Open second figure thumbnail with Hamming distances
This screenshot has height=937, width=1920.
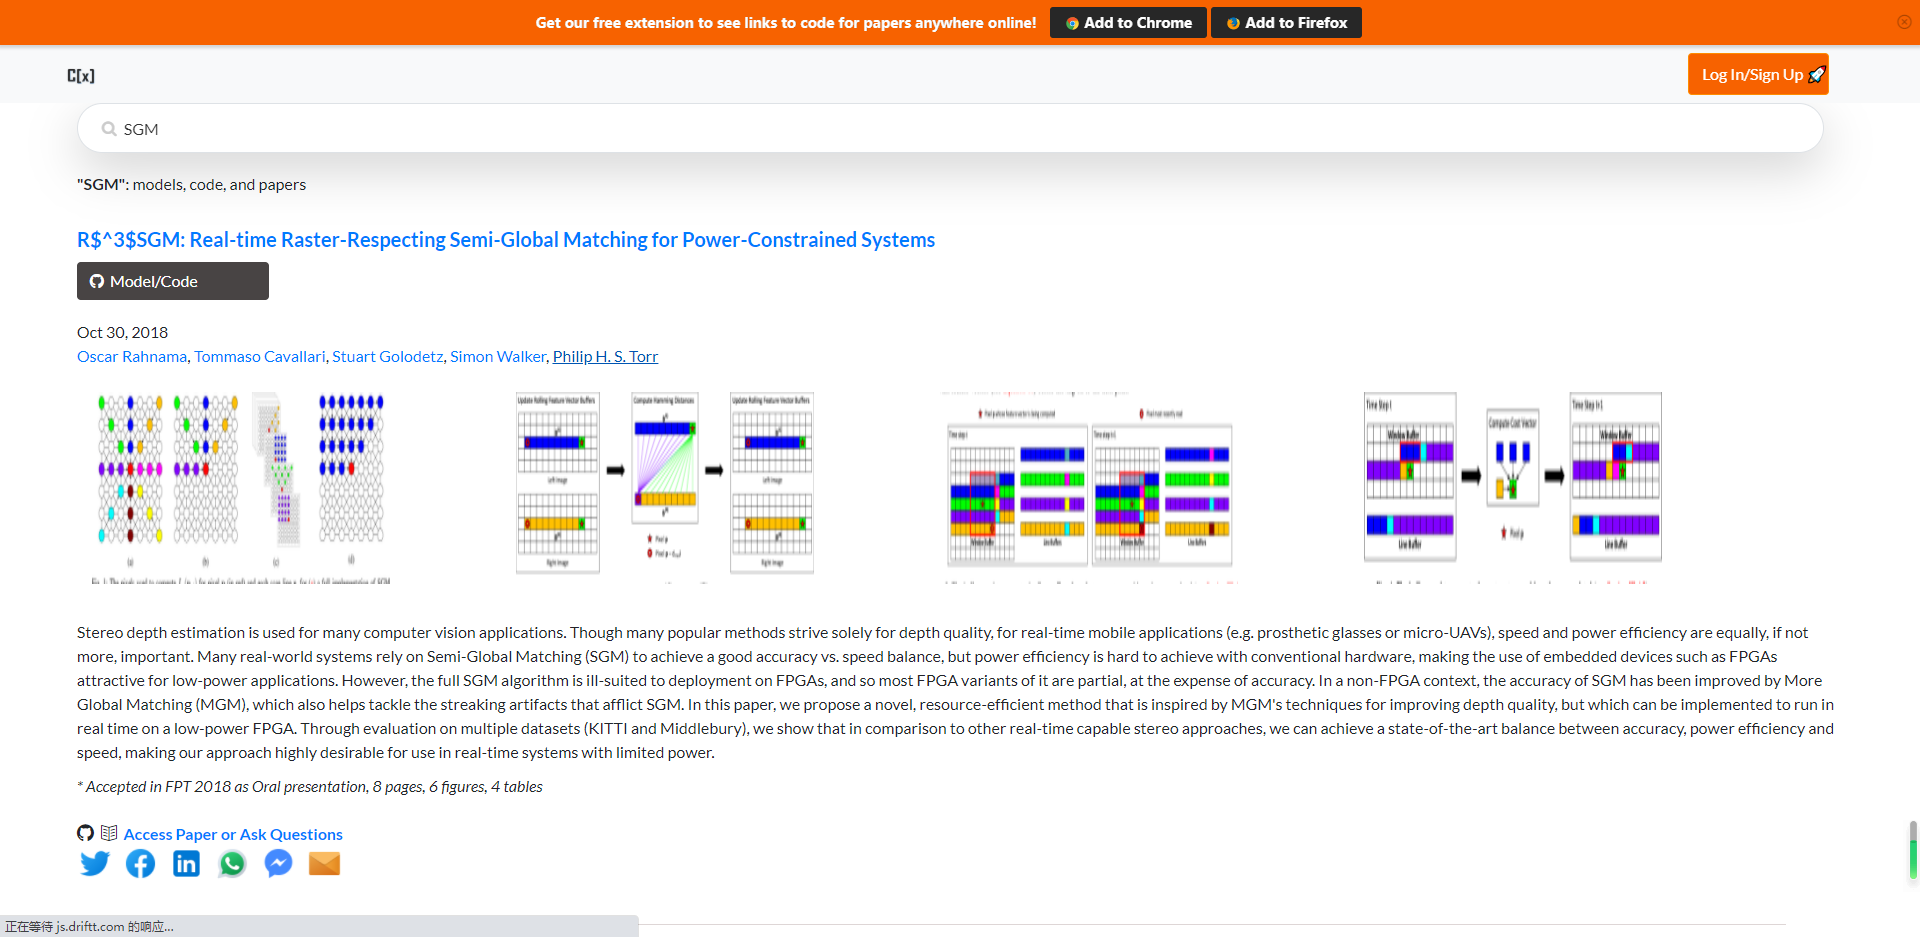(x=665, y=487)
